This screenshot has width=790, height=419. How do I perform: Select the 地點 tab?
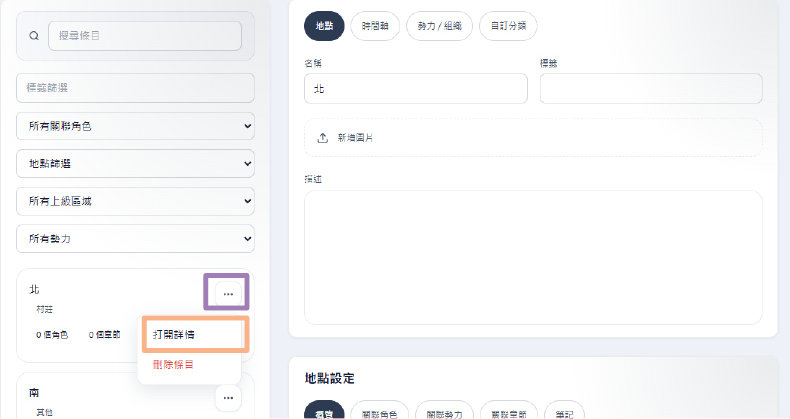click(324, 26)
